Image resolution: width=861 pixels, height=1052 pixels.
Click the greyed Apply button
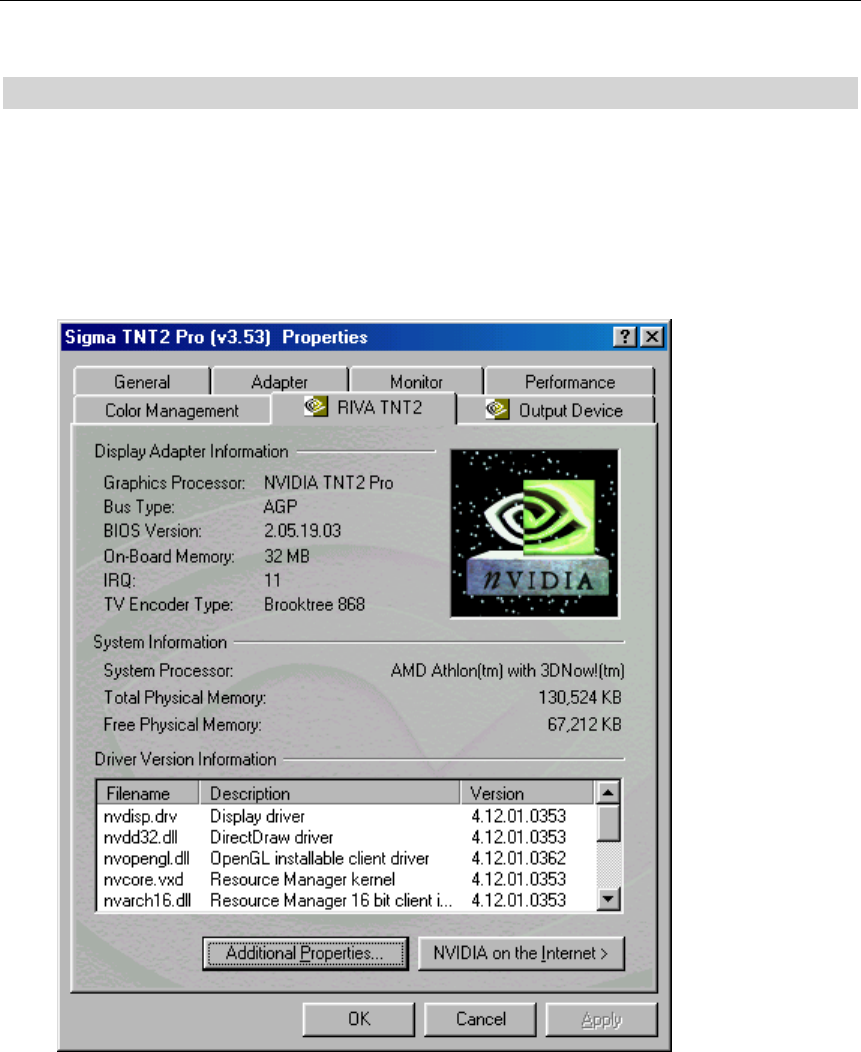[602, 1019]
